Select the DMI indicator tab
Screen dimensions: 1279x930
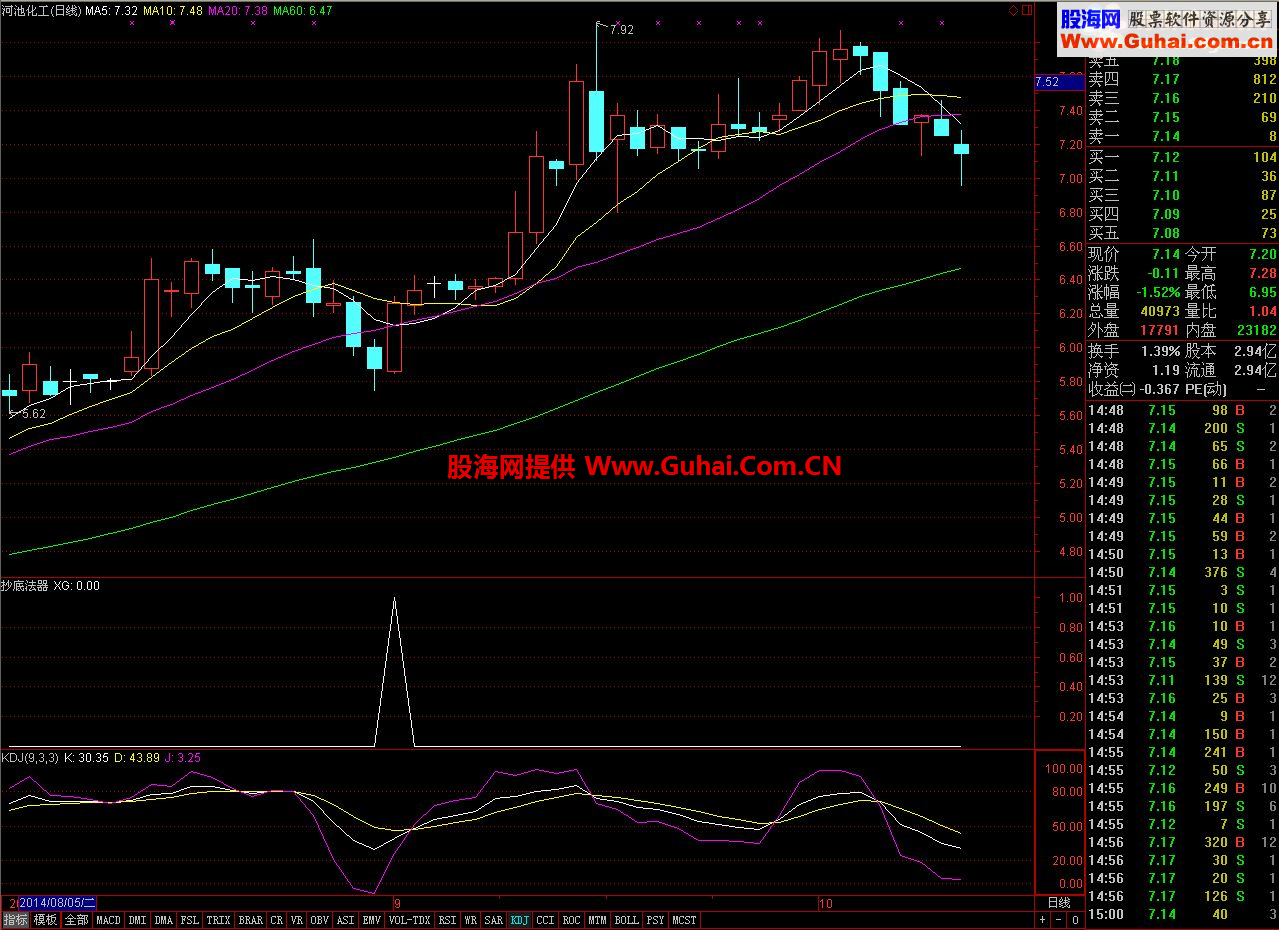pos(137,919)
